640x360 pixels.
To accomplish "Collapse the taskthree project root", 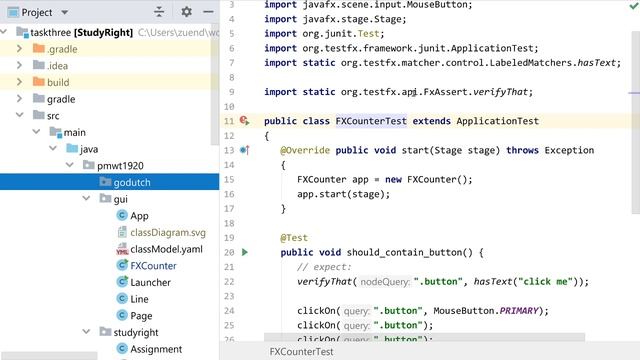I will tap(4, 32).
